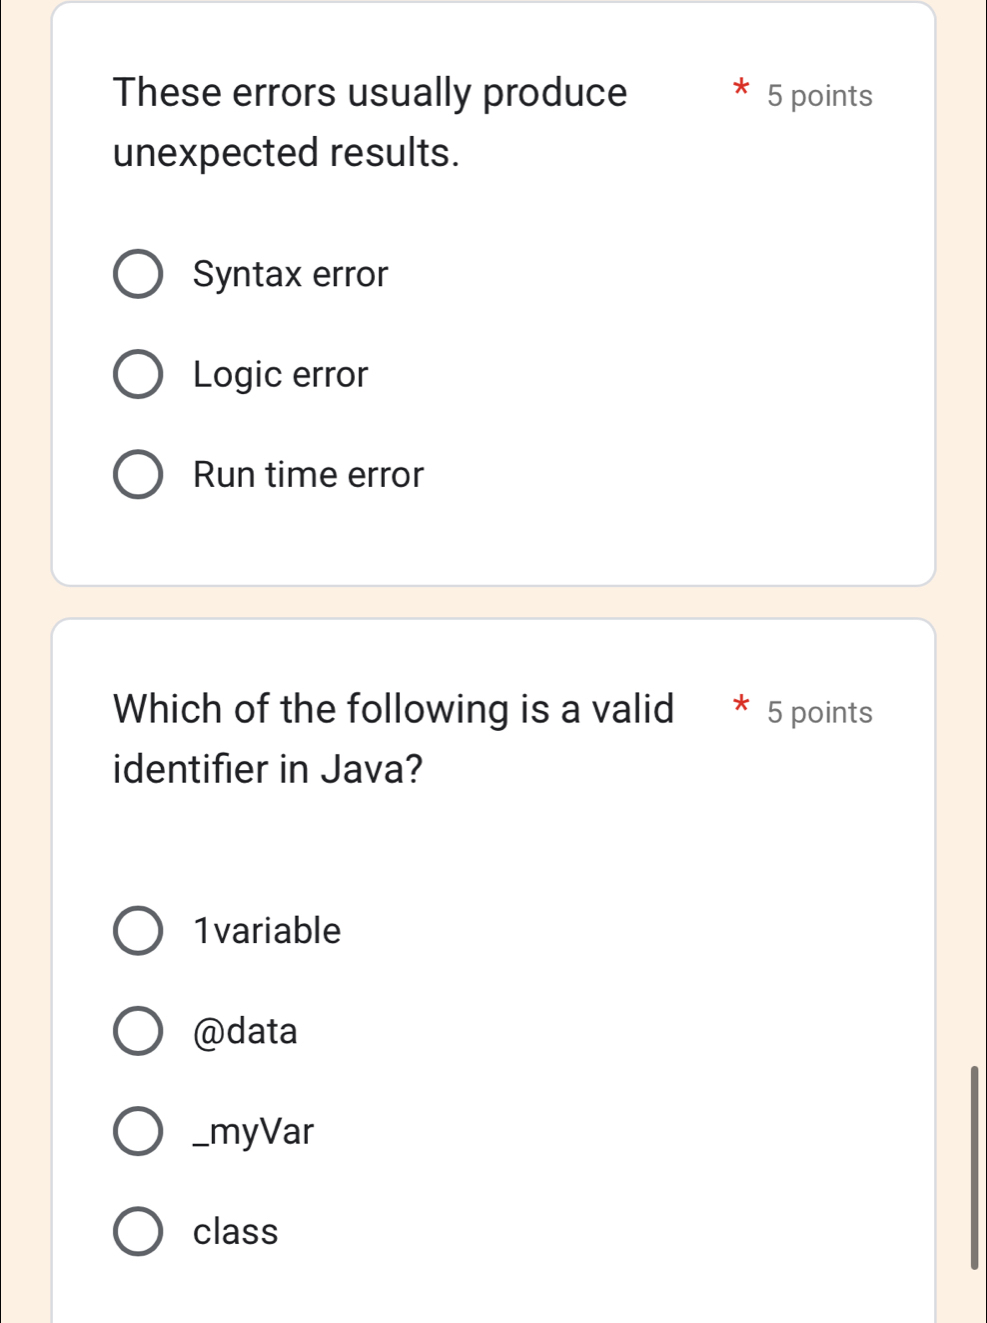The height and width of the screenshot is (1323, 987).
Task: Click the Syntax error answer label
Action: click(x=290, y=275)
